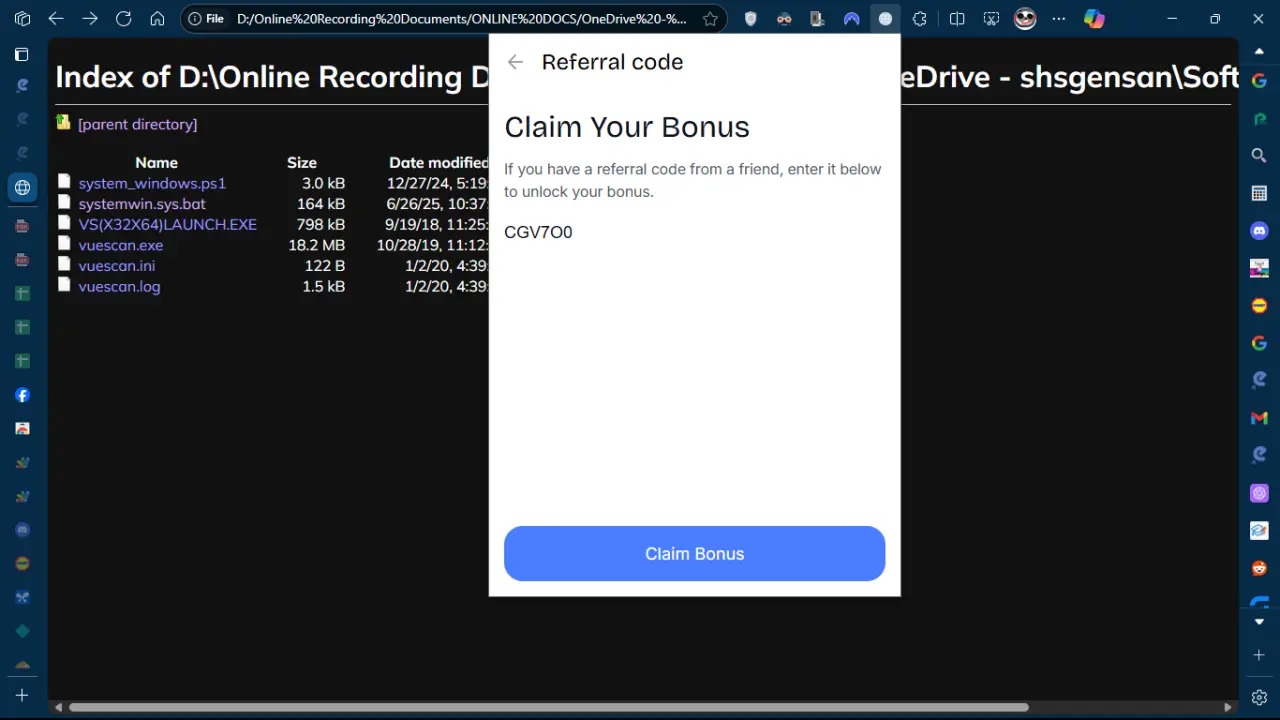Open Calculator tool in right sidebar
Screen dimensions: 1280x720
[1259, 193]
